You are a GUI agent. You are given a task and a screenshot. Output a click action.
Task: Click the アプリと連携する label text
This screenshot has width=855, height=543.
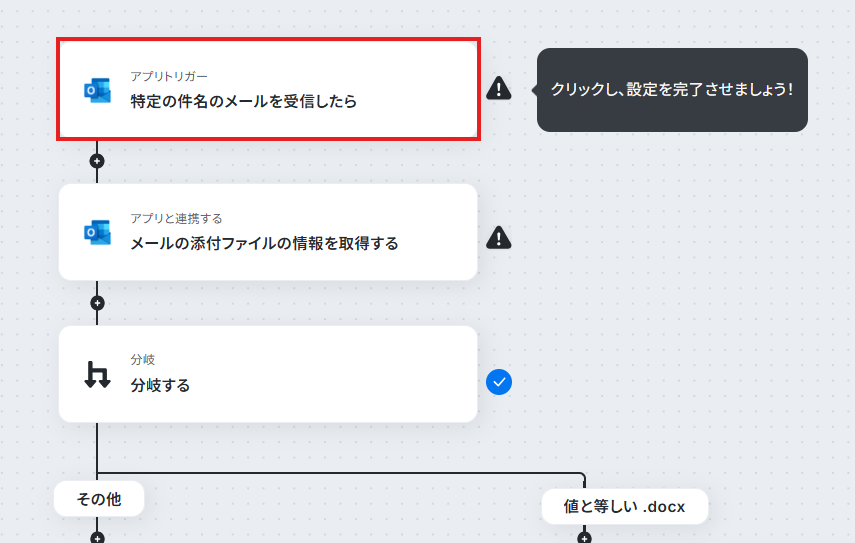pos(176,219)
